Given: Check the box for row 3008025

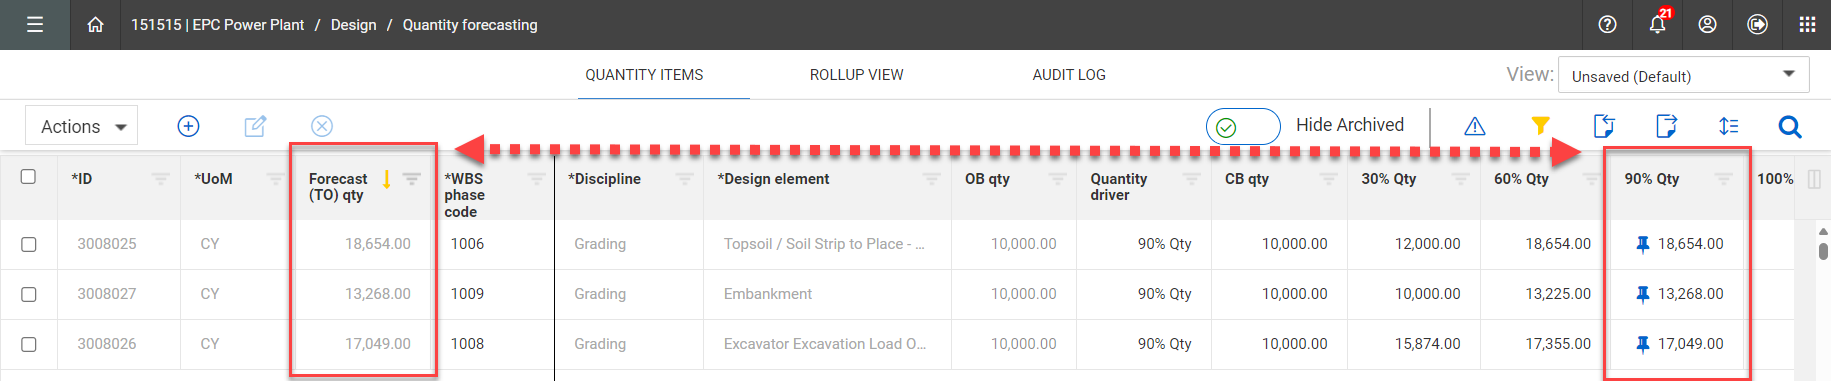Looking at the screenshot, I should click(29, 244).
